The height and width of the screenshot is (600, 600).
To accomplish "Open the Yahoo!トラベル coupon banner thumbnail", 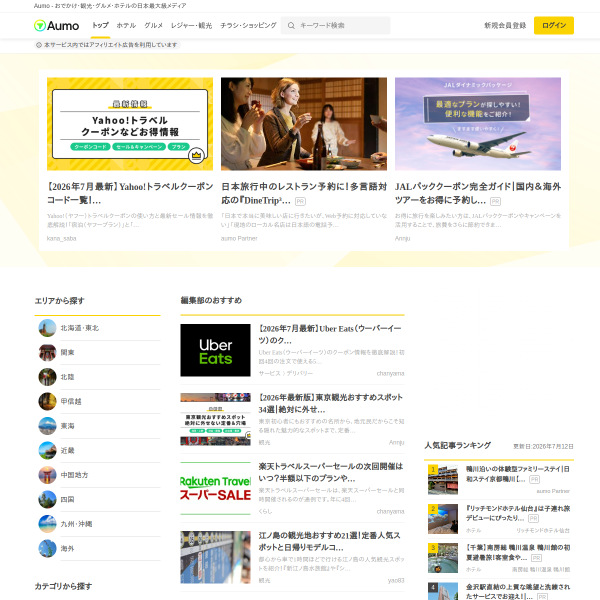I will coord(130,124).
